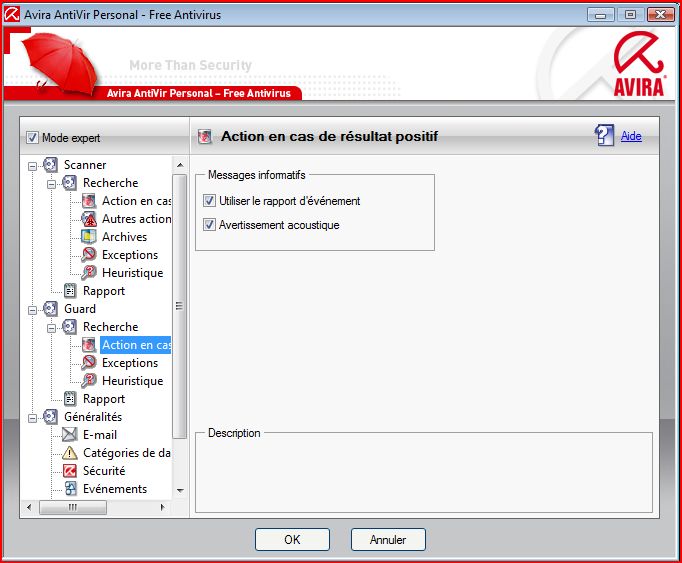Confirm settings with OK button

[x=292, y=540]
